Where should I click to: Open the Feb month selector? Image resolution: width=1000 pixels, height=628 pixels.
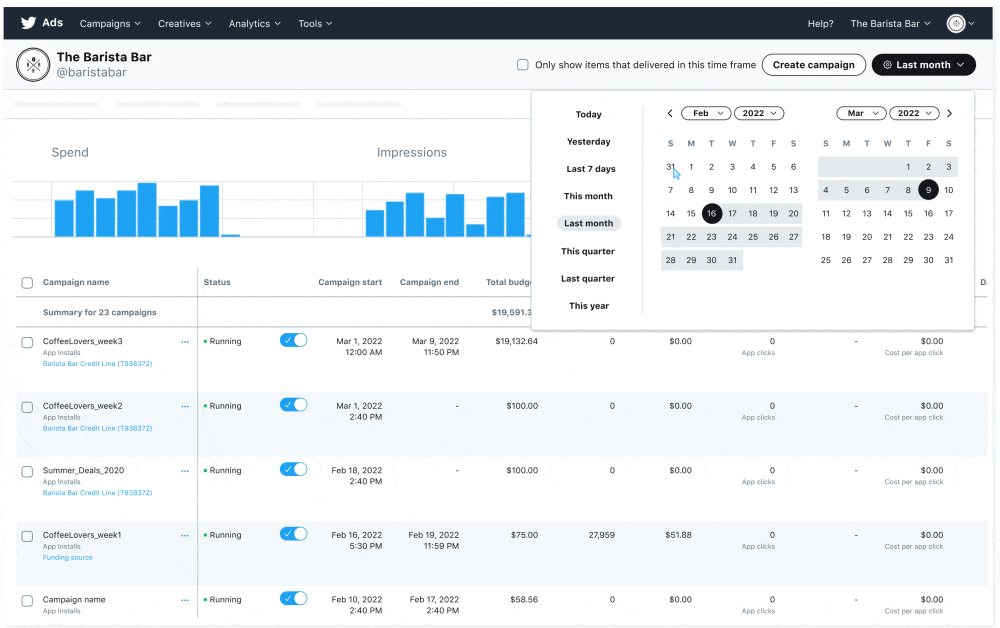click(707, 113)
